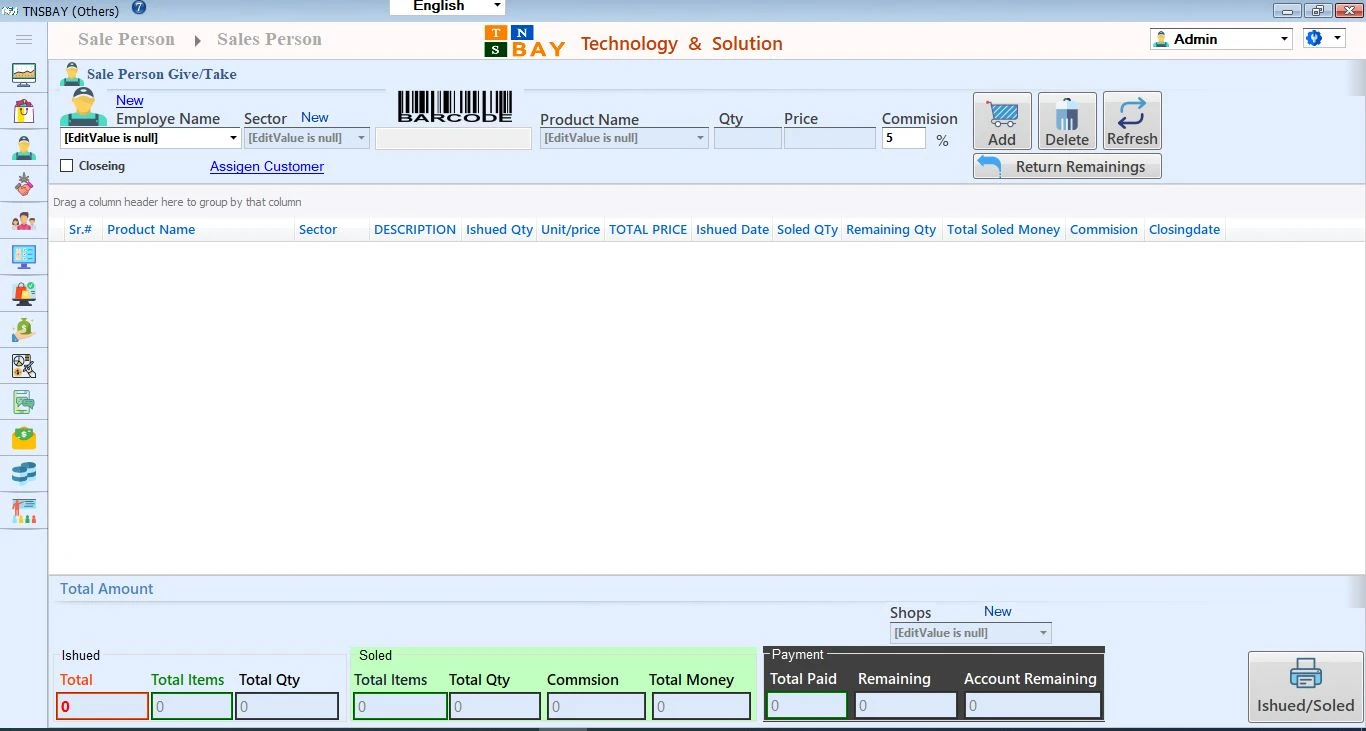
Task: Click the Assigen Customer link
Action: click(267, 166)
